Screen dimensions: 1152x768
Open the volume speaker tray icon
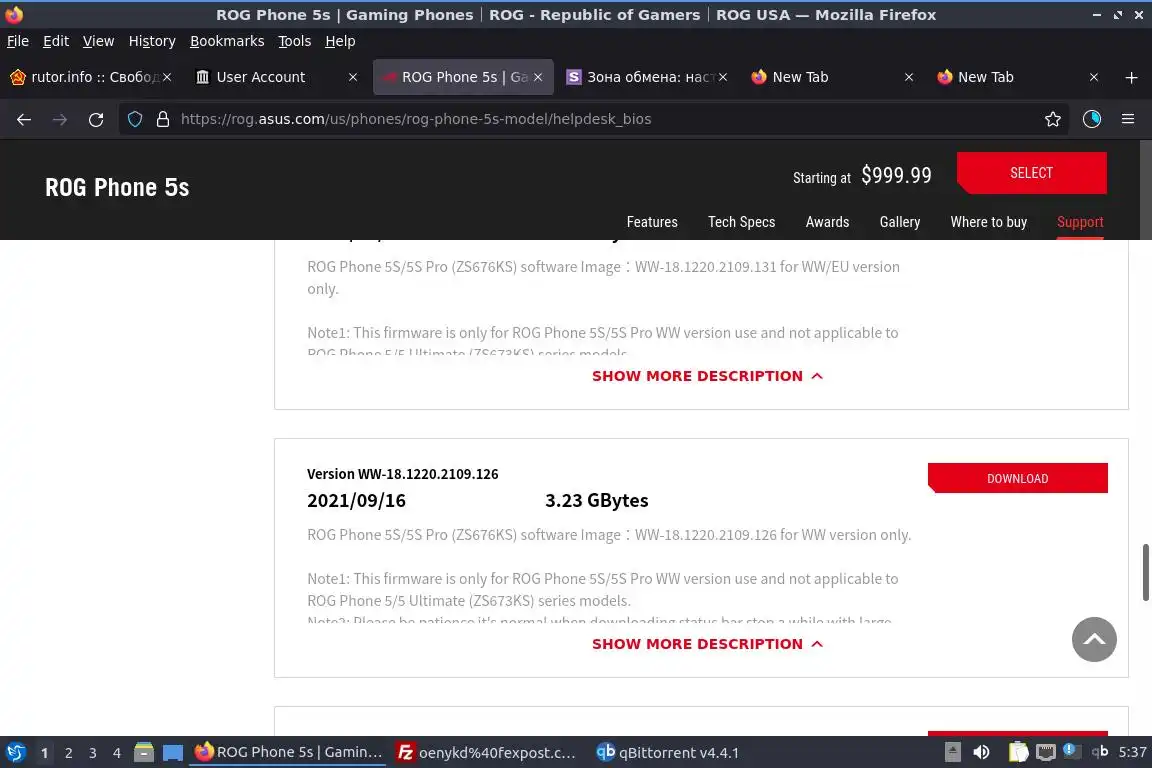click(981, 753)
